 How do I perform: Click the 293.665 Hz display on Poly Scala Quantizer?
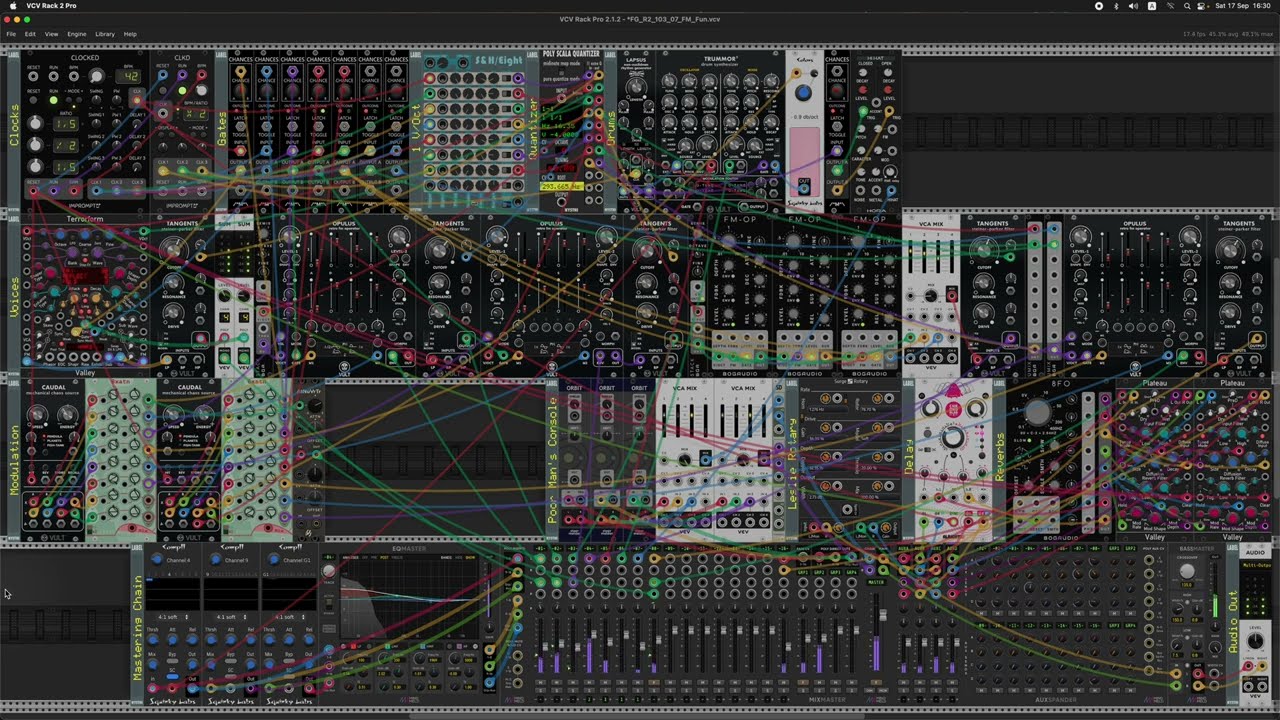(x=560, y=186)
